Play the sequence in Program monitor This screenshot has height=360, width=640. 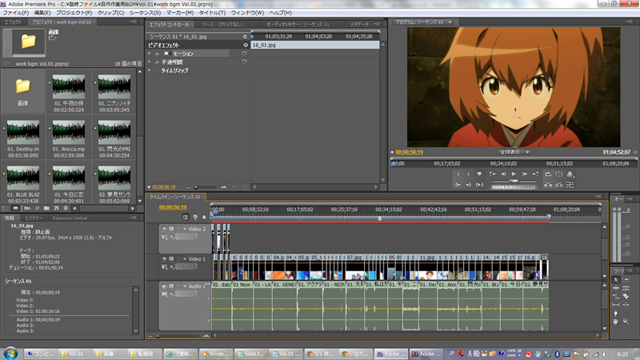514,174
